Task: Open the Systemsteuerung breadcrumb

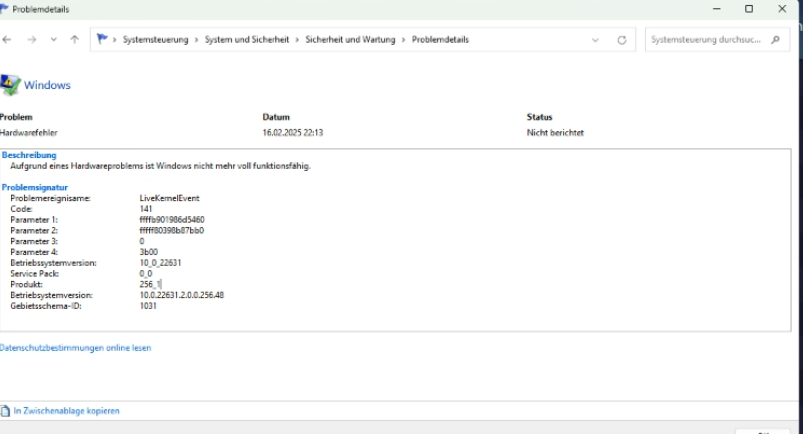Action: click(x=155, y=39)
